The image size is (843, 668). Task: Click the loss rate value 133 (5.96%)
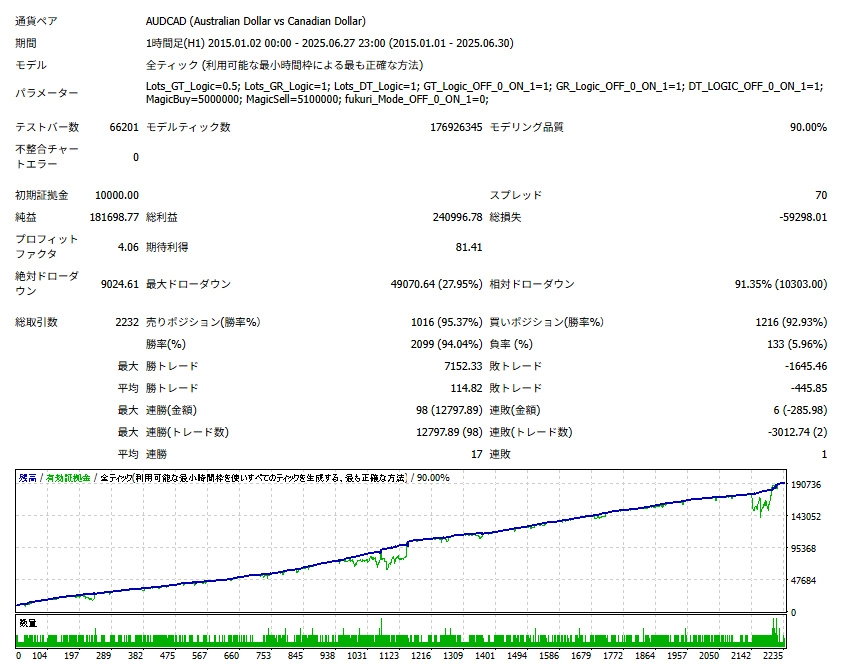click(797, 344)
